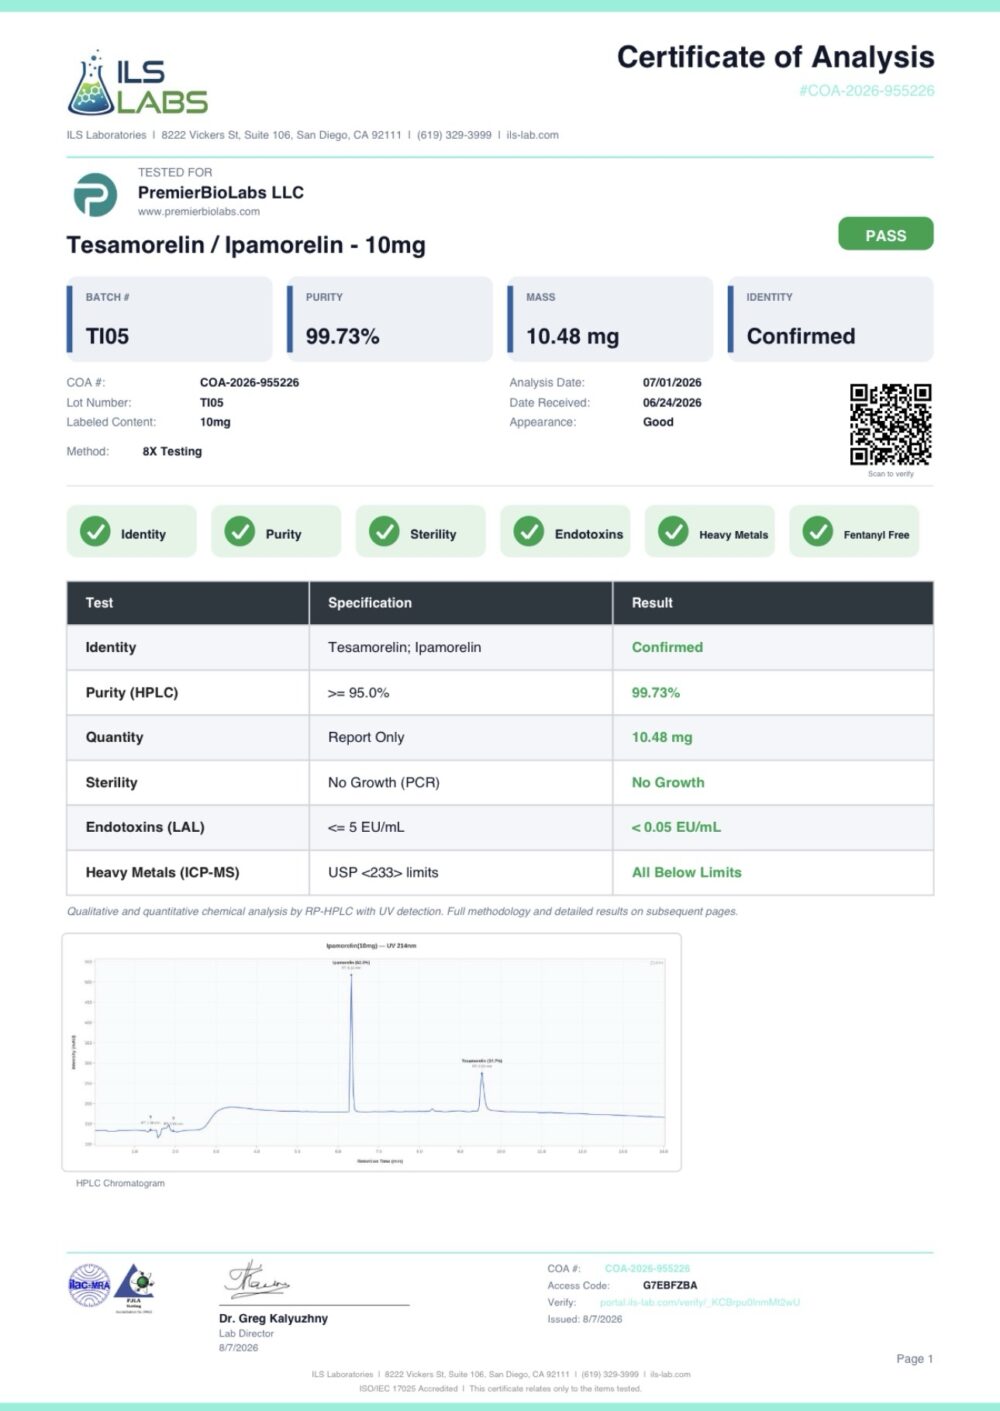
Task: Click the green 'Confirmed' result in table
Action: 667,647
